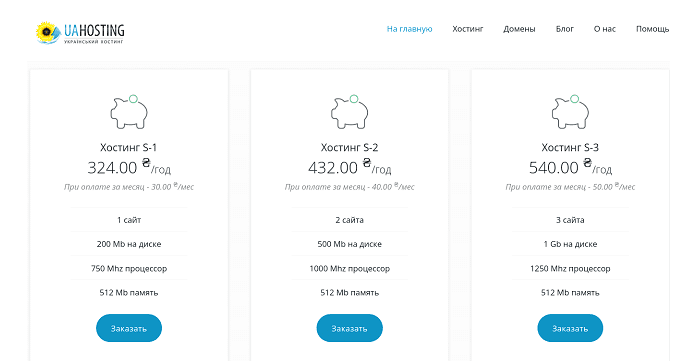This screenshot has width=690, height=361.
Task: Click '1 Gb на диске' feature
Action: 570,244
